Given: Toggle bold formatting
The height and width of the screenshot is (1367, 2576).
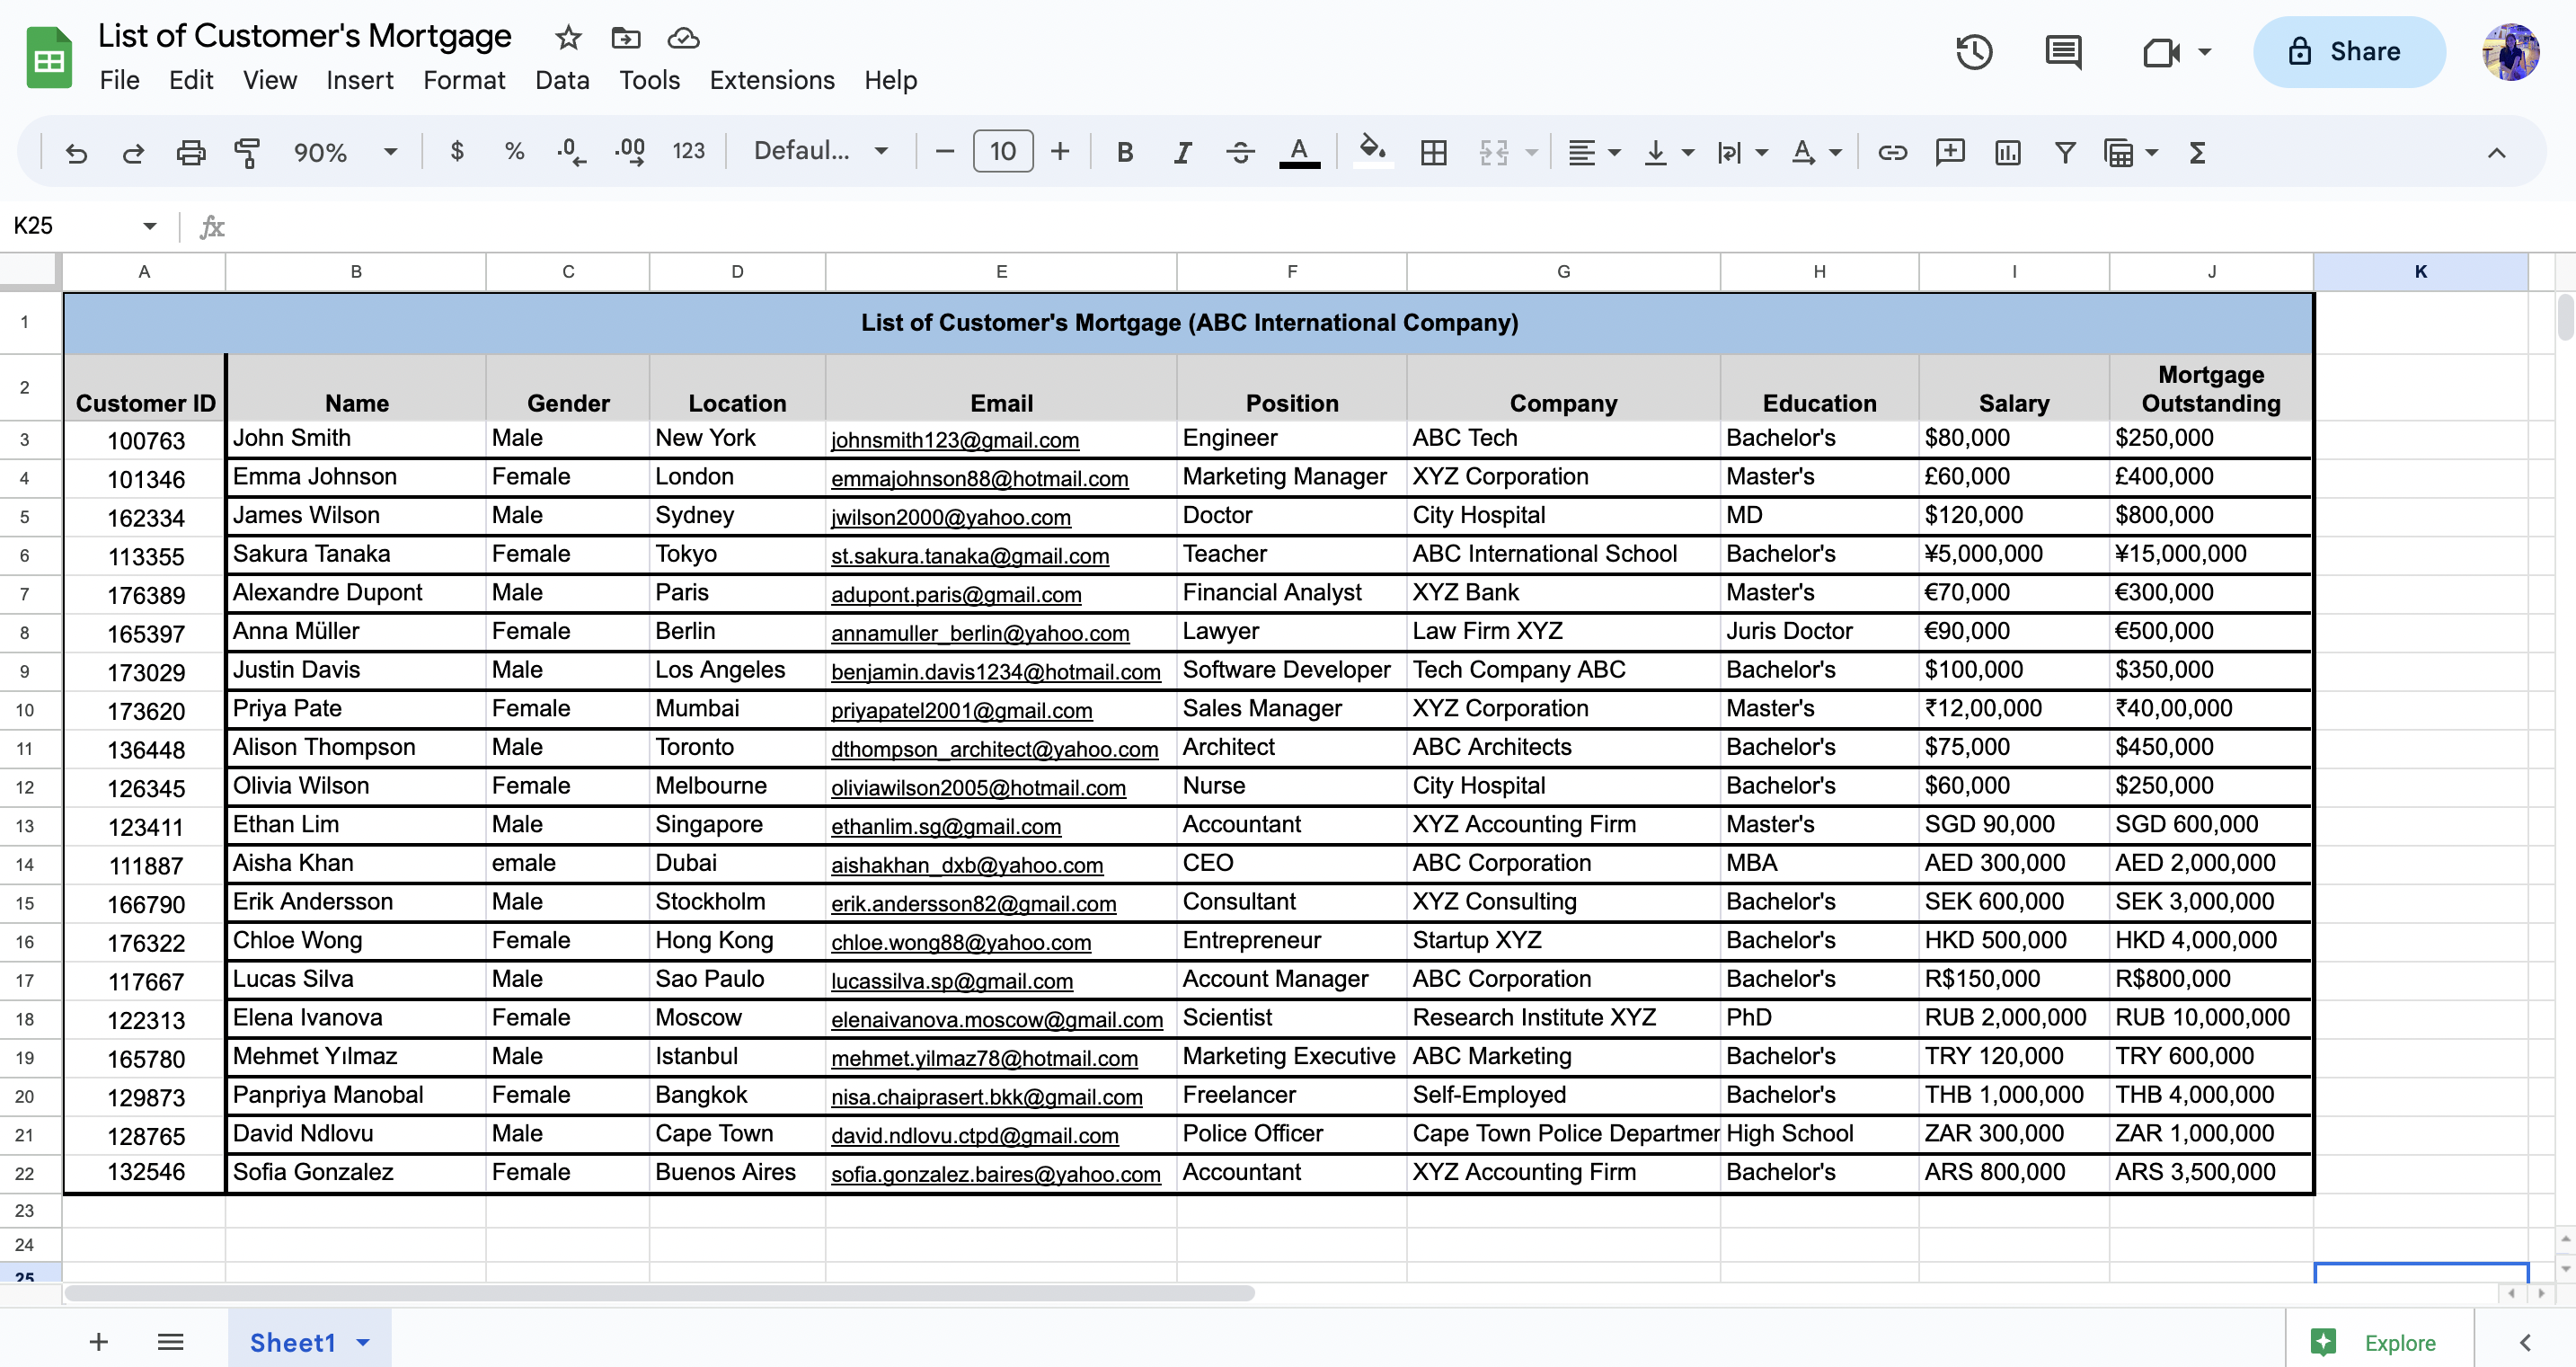Looking at the screenshot, I should tap(1125, 152).
